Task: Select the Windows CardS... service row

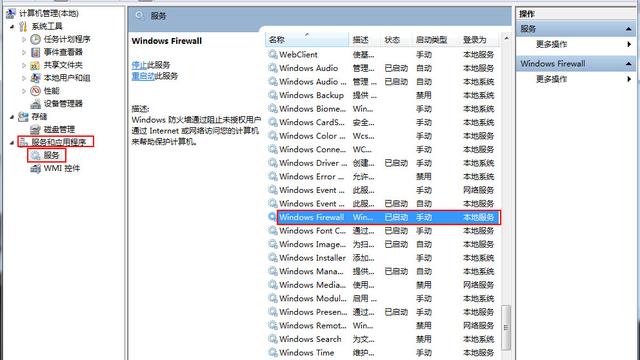Action: (383, 122)
